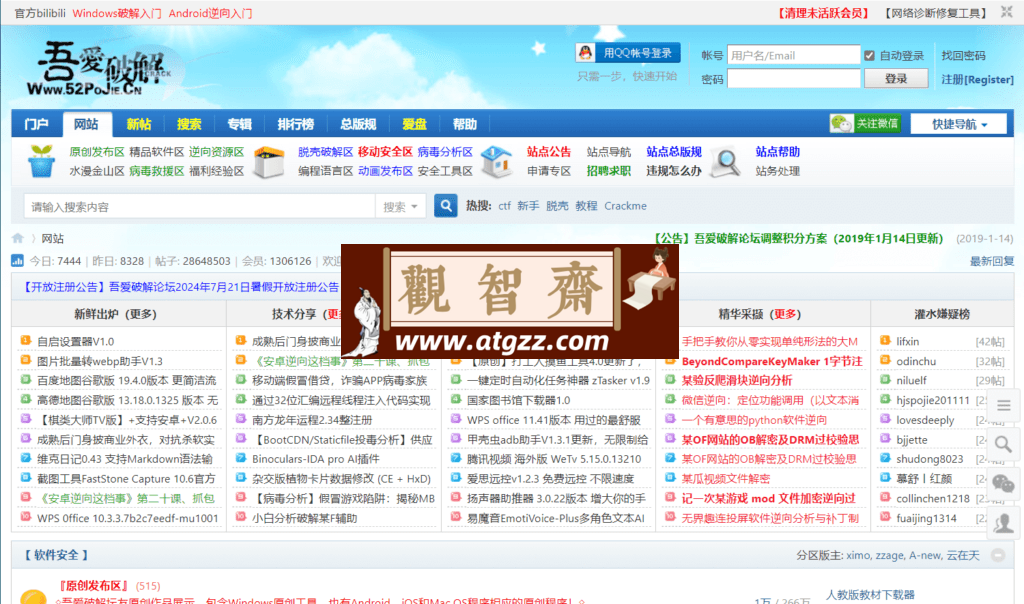Open the 总版规 navigation tab

click(358, 124)
